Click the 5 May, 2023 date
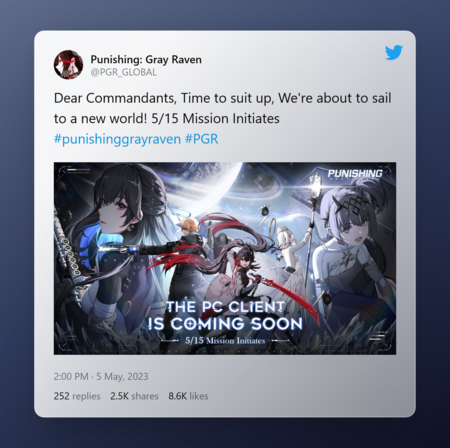Screen dimensions: 450x448 [x=122, y=376]
